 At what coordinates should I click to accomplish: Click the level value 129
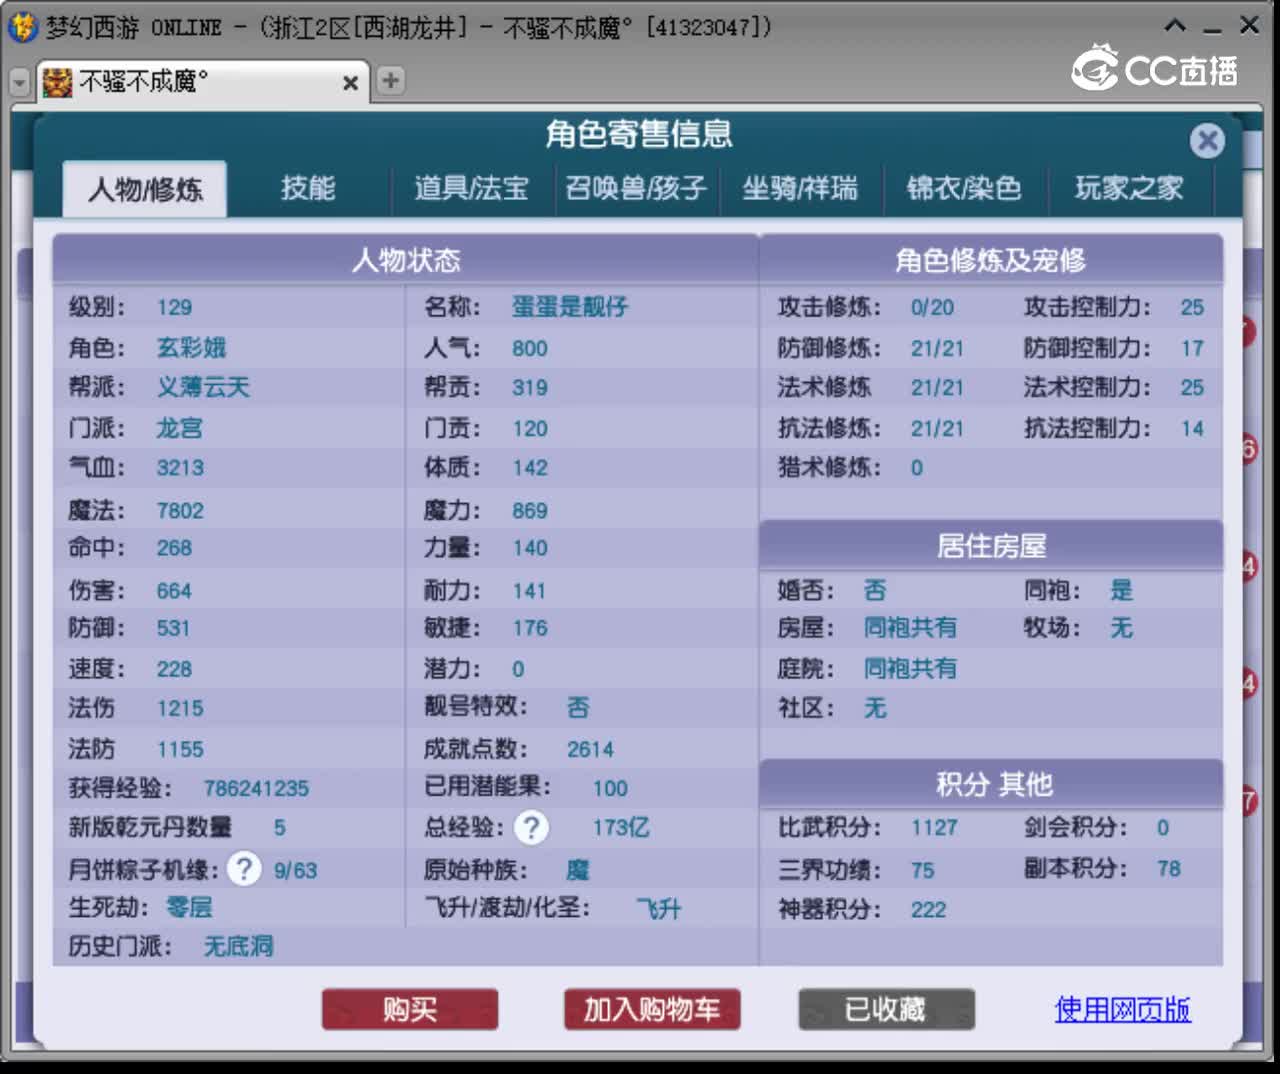pyautogui.click(x=174, y=307)
